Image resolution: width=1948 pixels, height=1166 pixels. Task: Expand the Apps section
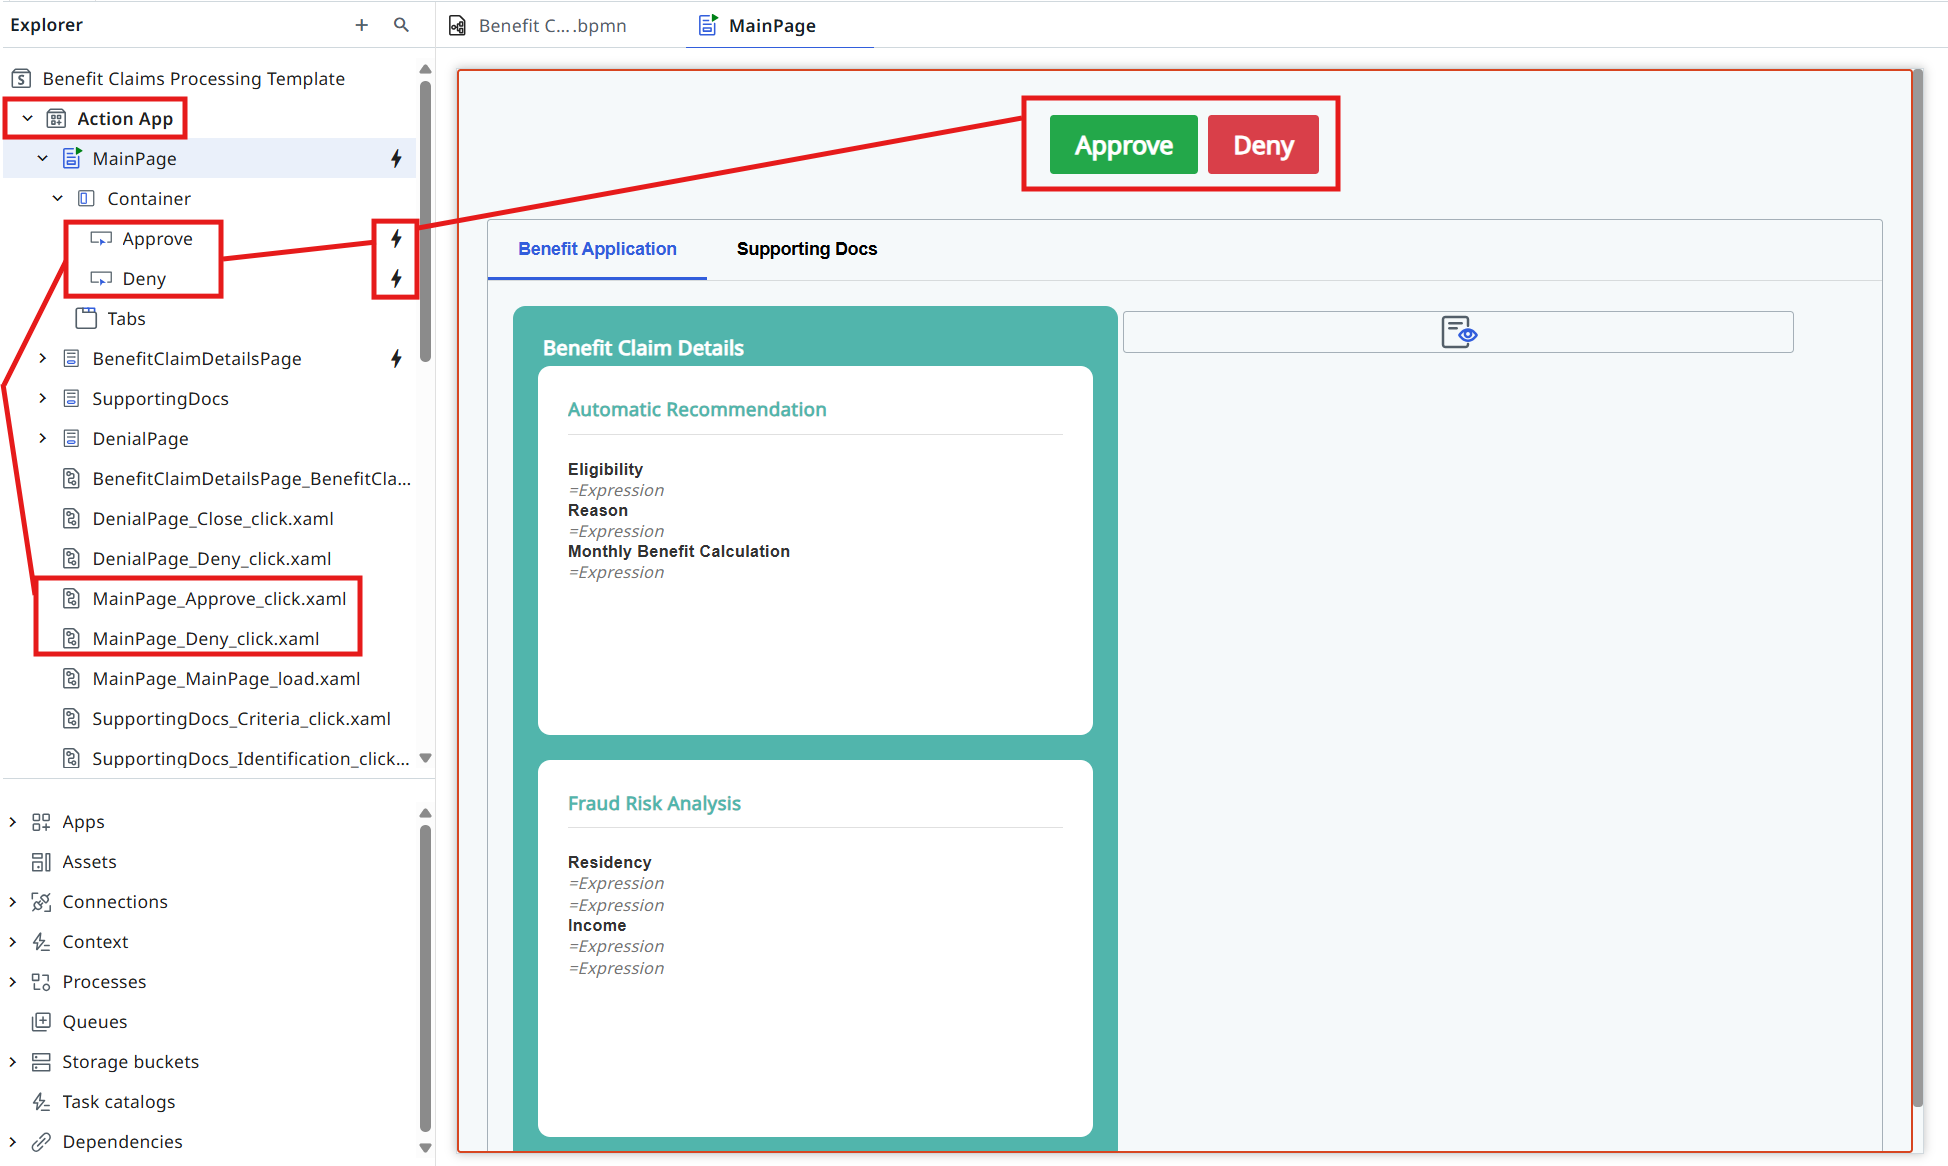tap(13, 822)
